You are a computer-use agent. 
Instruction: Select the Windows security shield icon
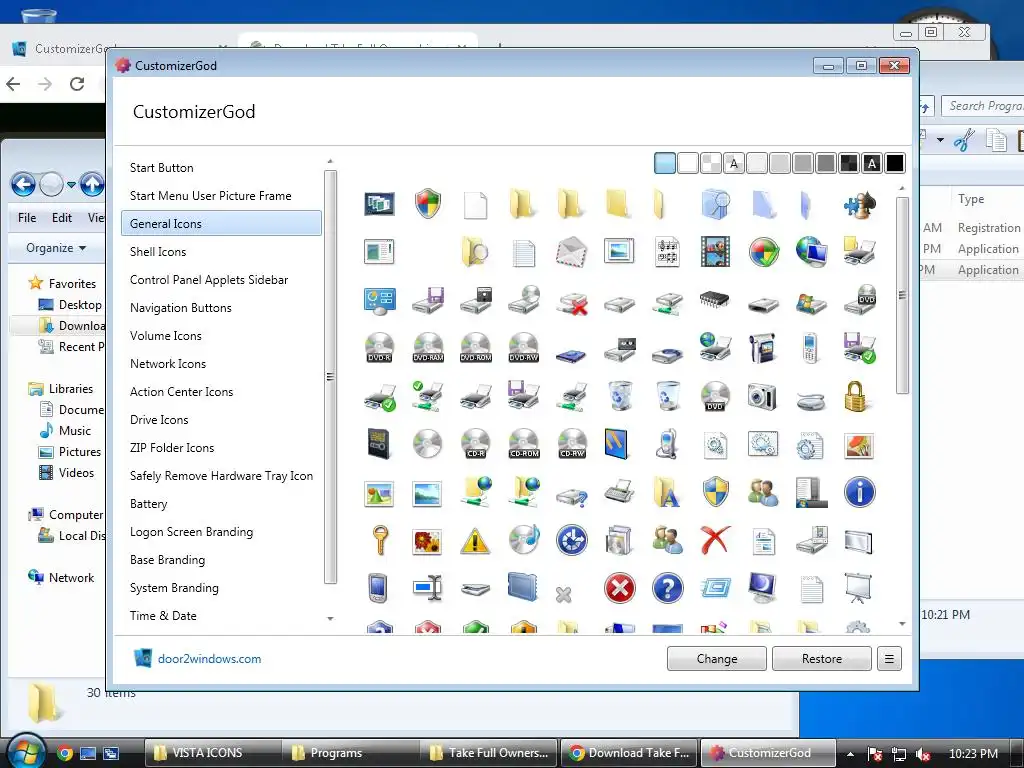428,204
